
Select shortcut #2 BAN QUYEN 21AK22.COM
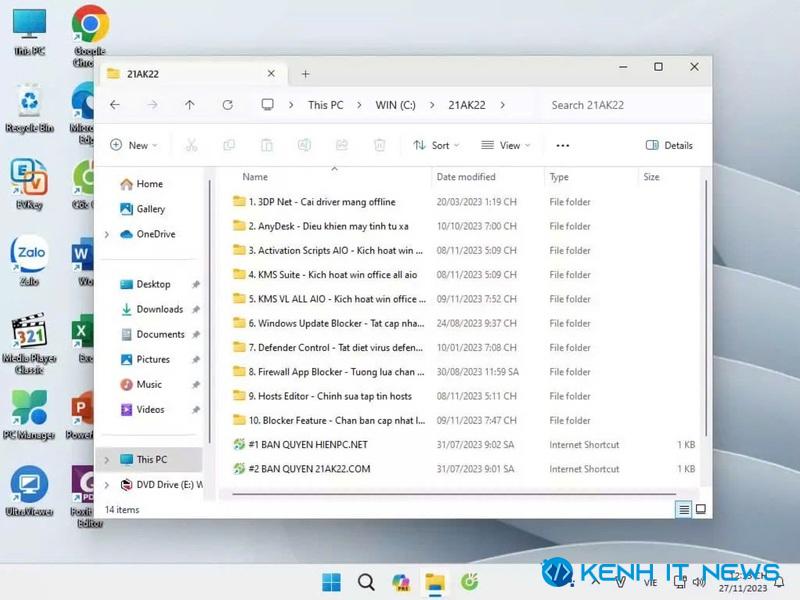(x=302, y=469)
